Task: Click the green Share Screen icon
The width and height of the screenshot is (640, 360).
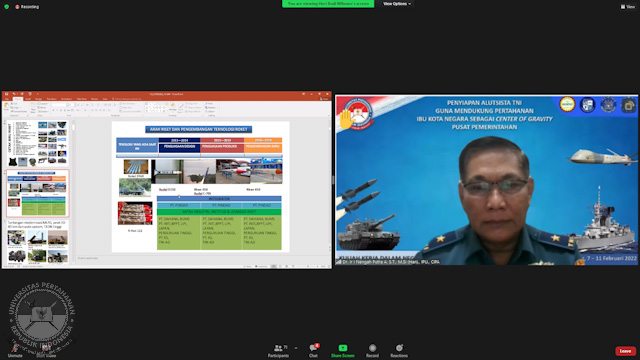Action: click(x=343, y=348)
